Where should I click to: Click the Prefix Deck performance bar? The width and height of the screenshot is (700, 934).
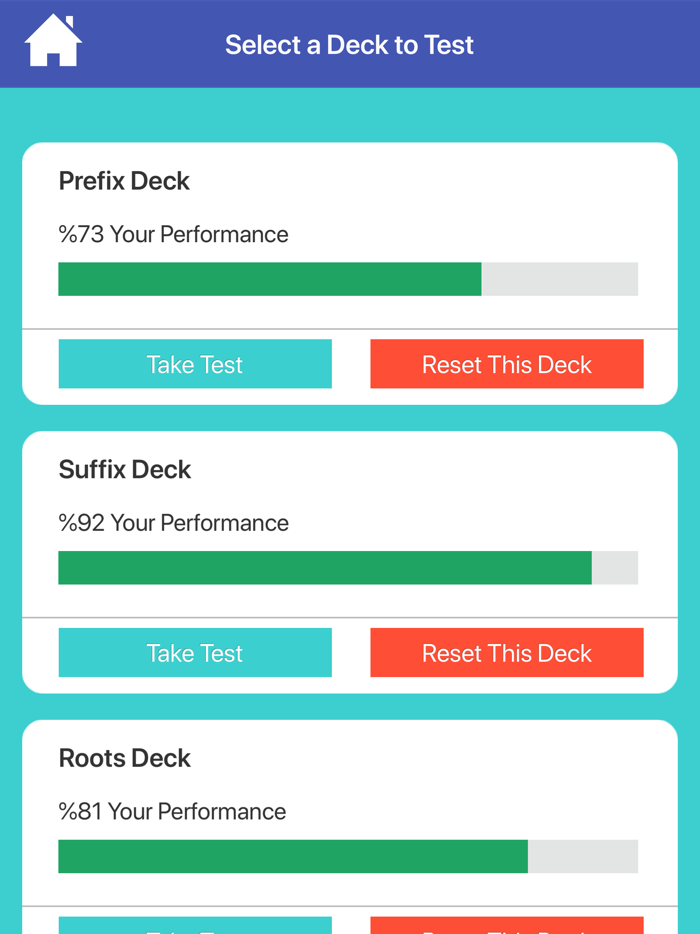pyautogui.click(x=348, y=279)
